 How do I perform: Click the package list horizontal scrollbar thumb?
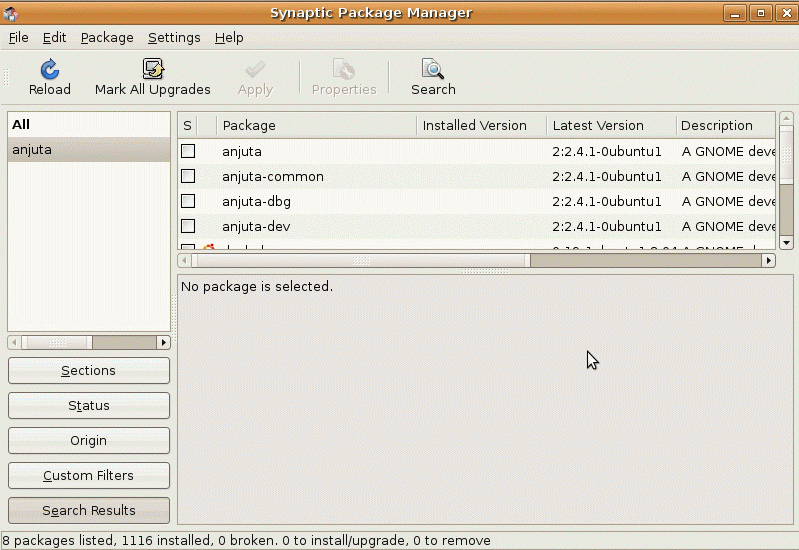click(x=360, y=260)
